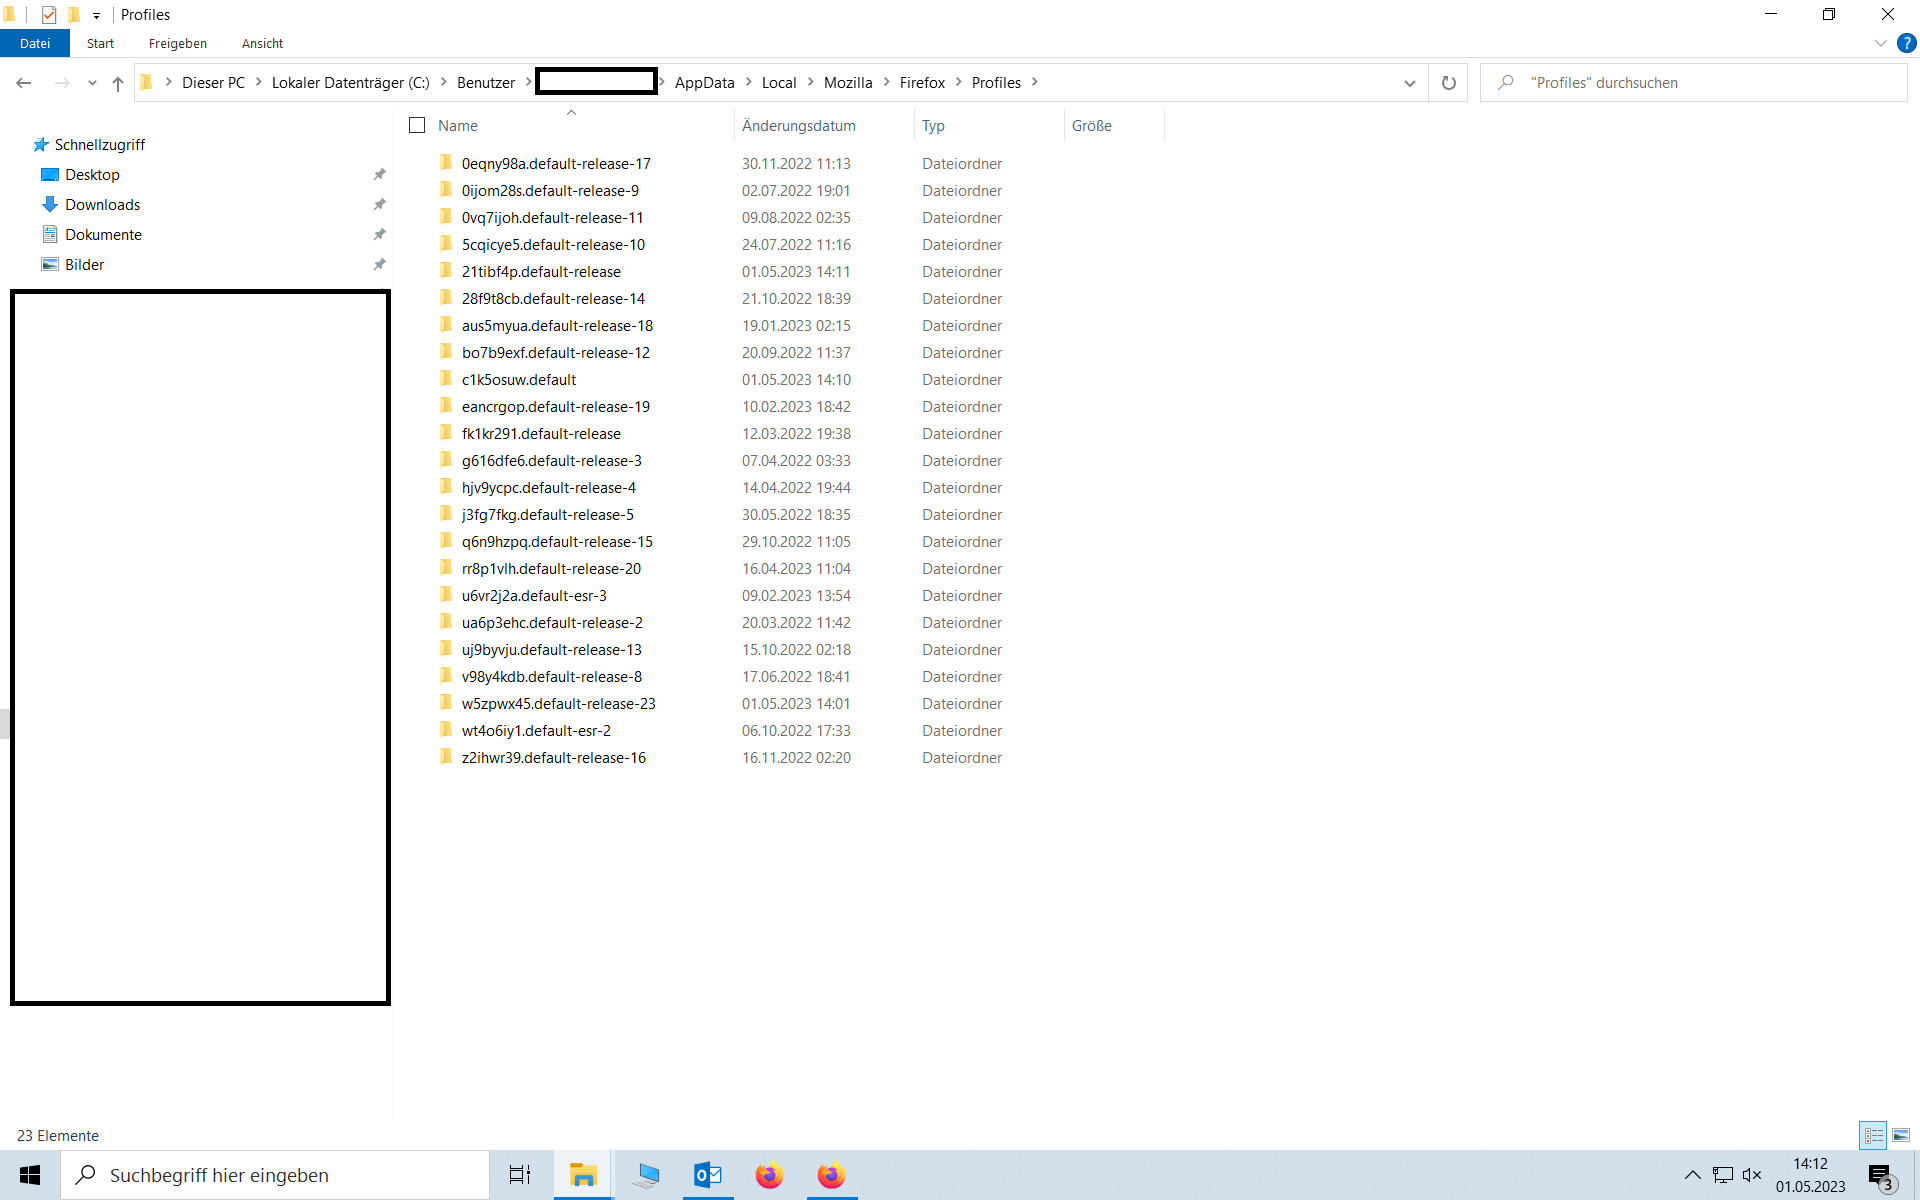Switch to large thumbnails view icon
The height and width of the screenshot is (1200, 1920).
click(x=1901, y=1135)
